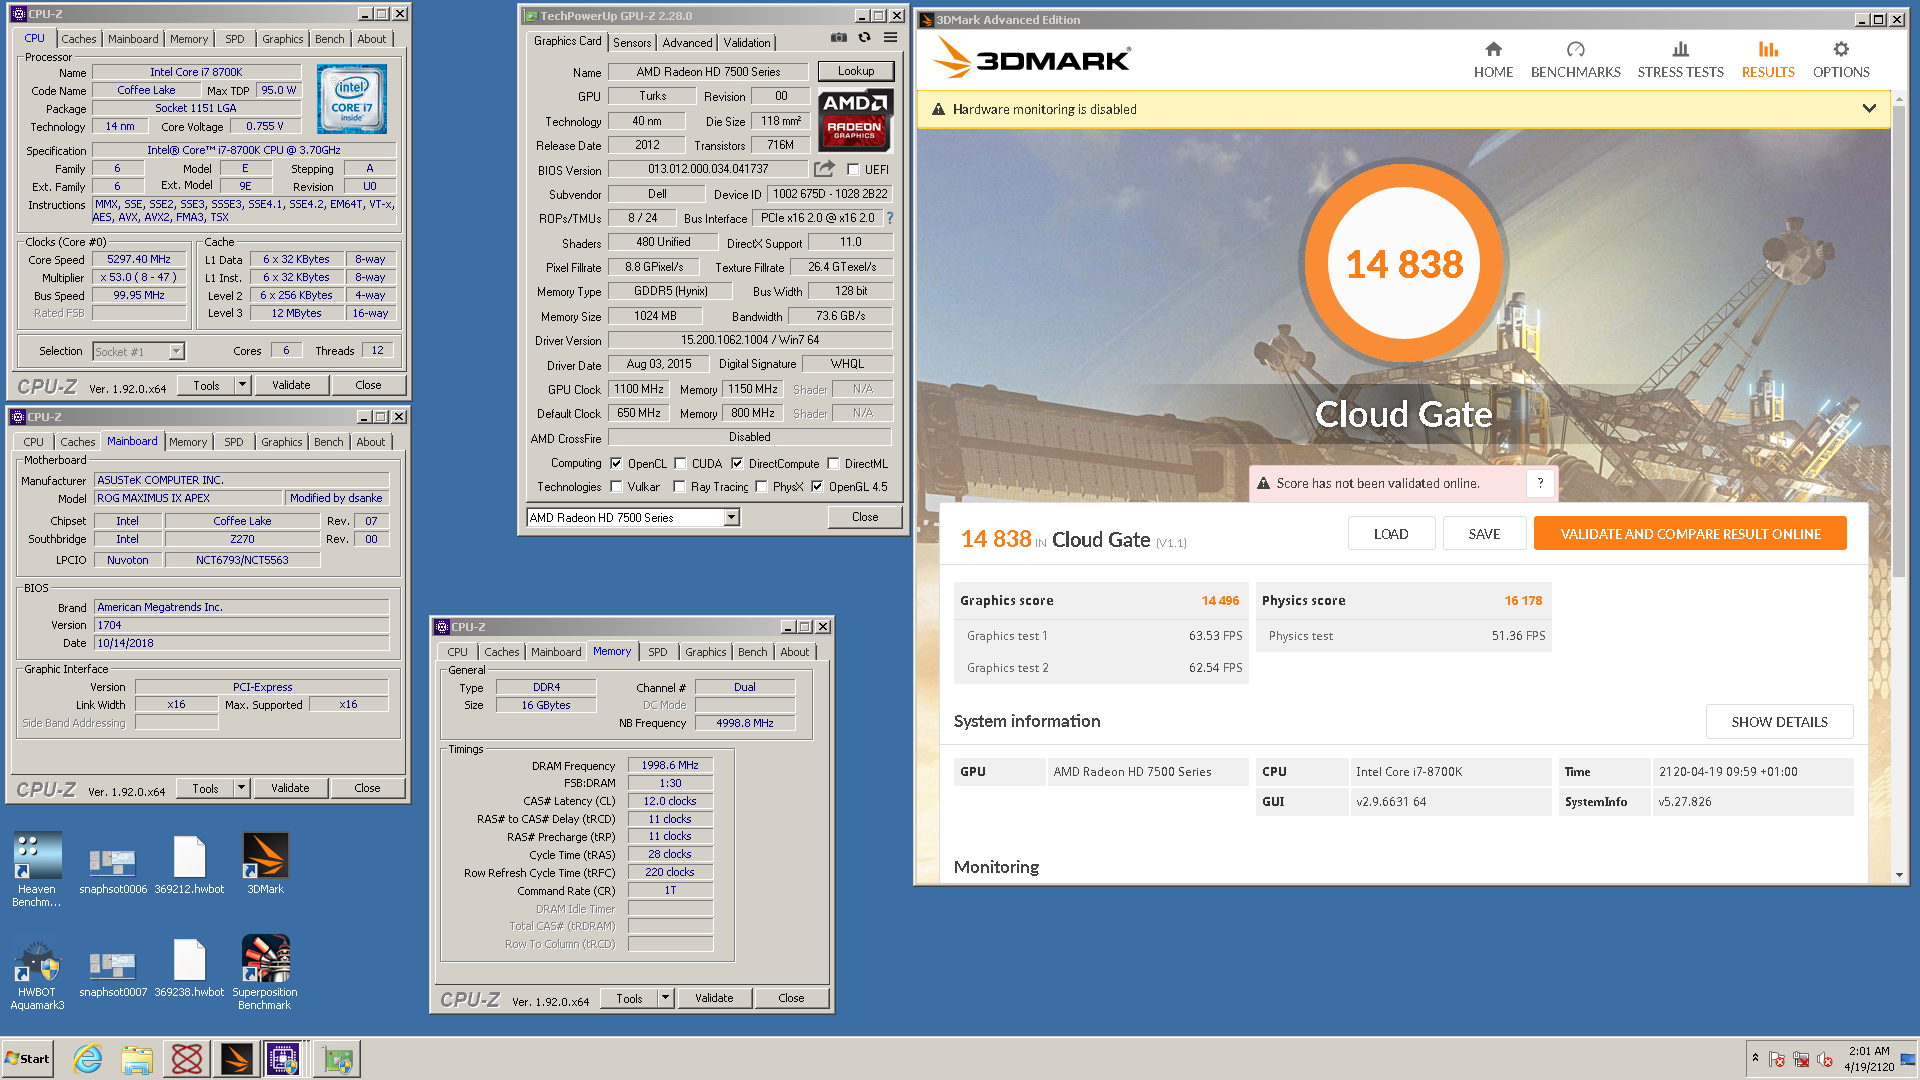Open Tools dropdown arrow in top CPU-Z window

(x=242, y=385)
